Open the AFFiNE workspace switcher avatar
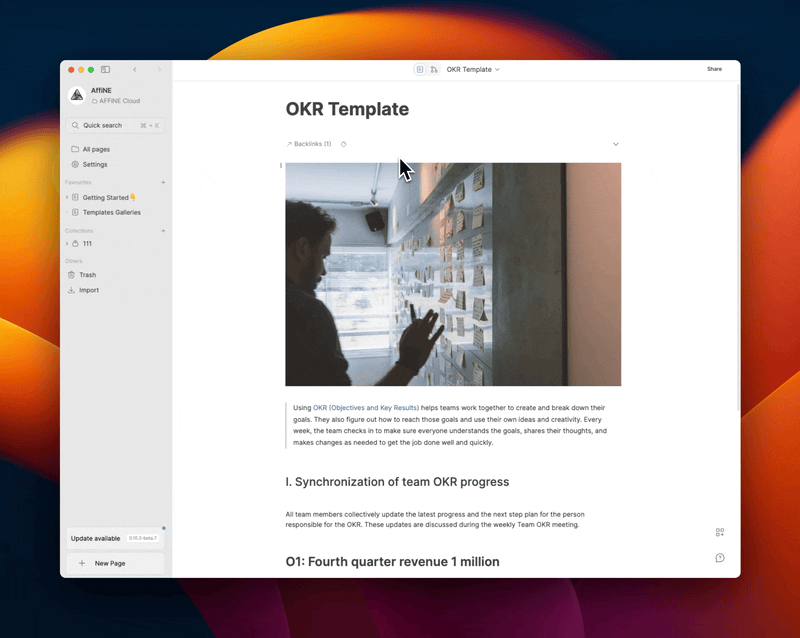The width and height of the screenshot is (800, 638). pos(77,95)
